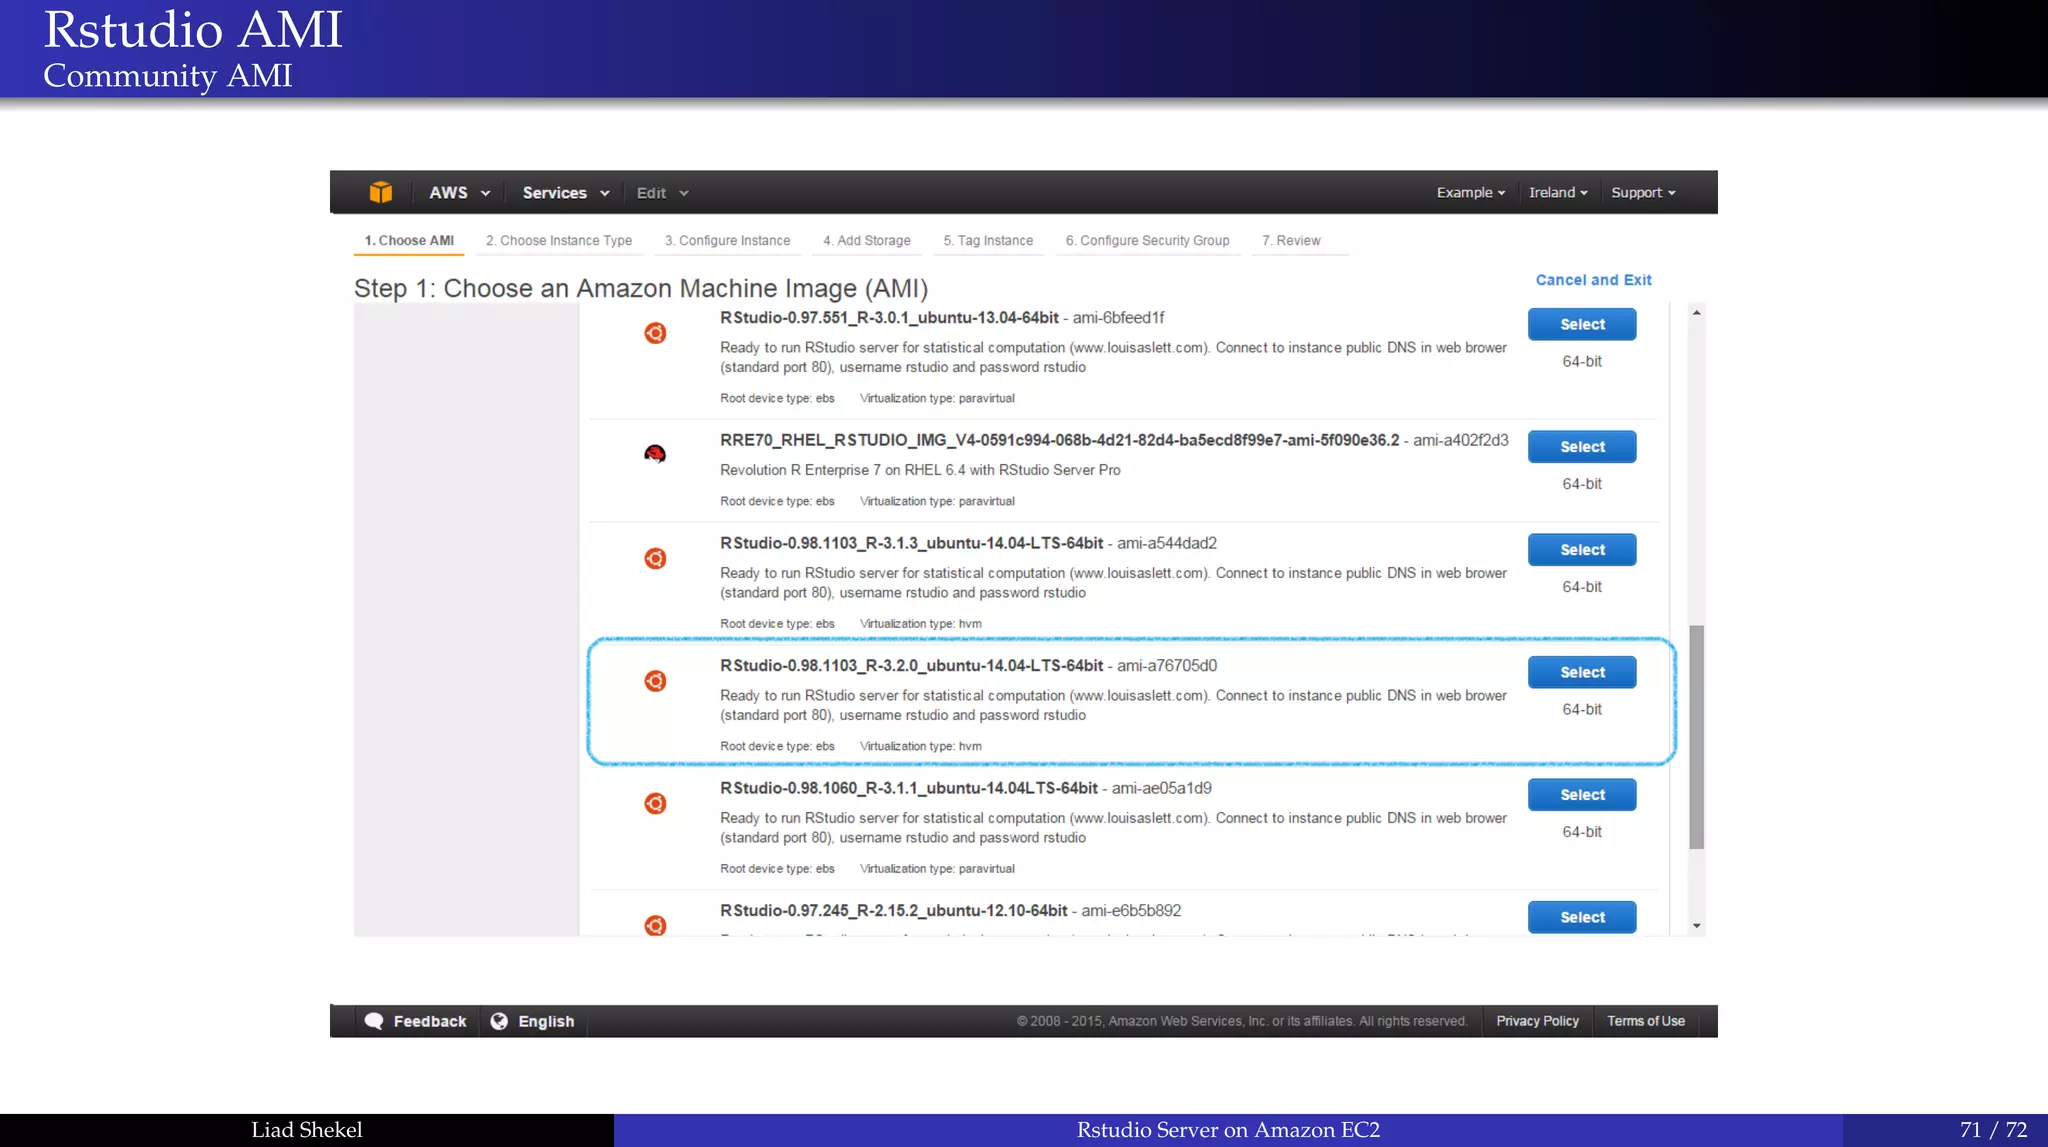Open the Support dropdown
The width and height of the screenshot is (2048, 1147).
click(1643, 192)
